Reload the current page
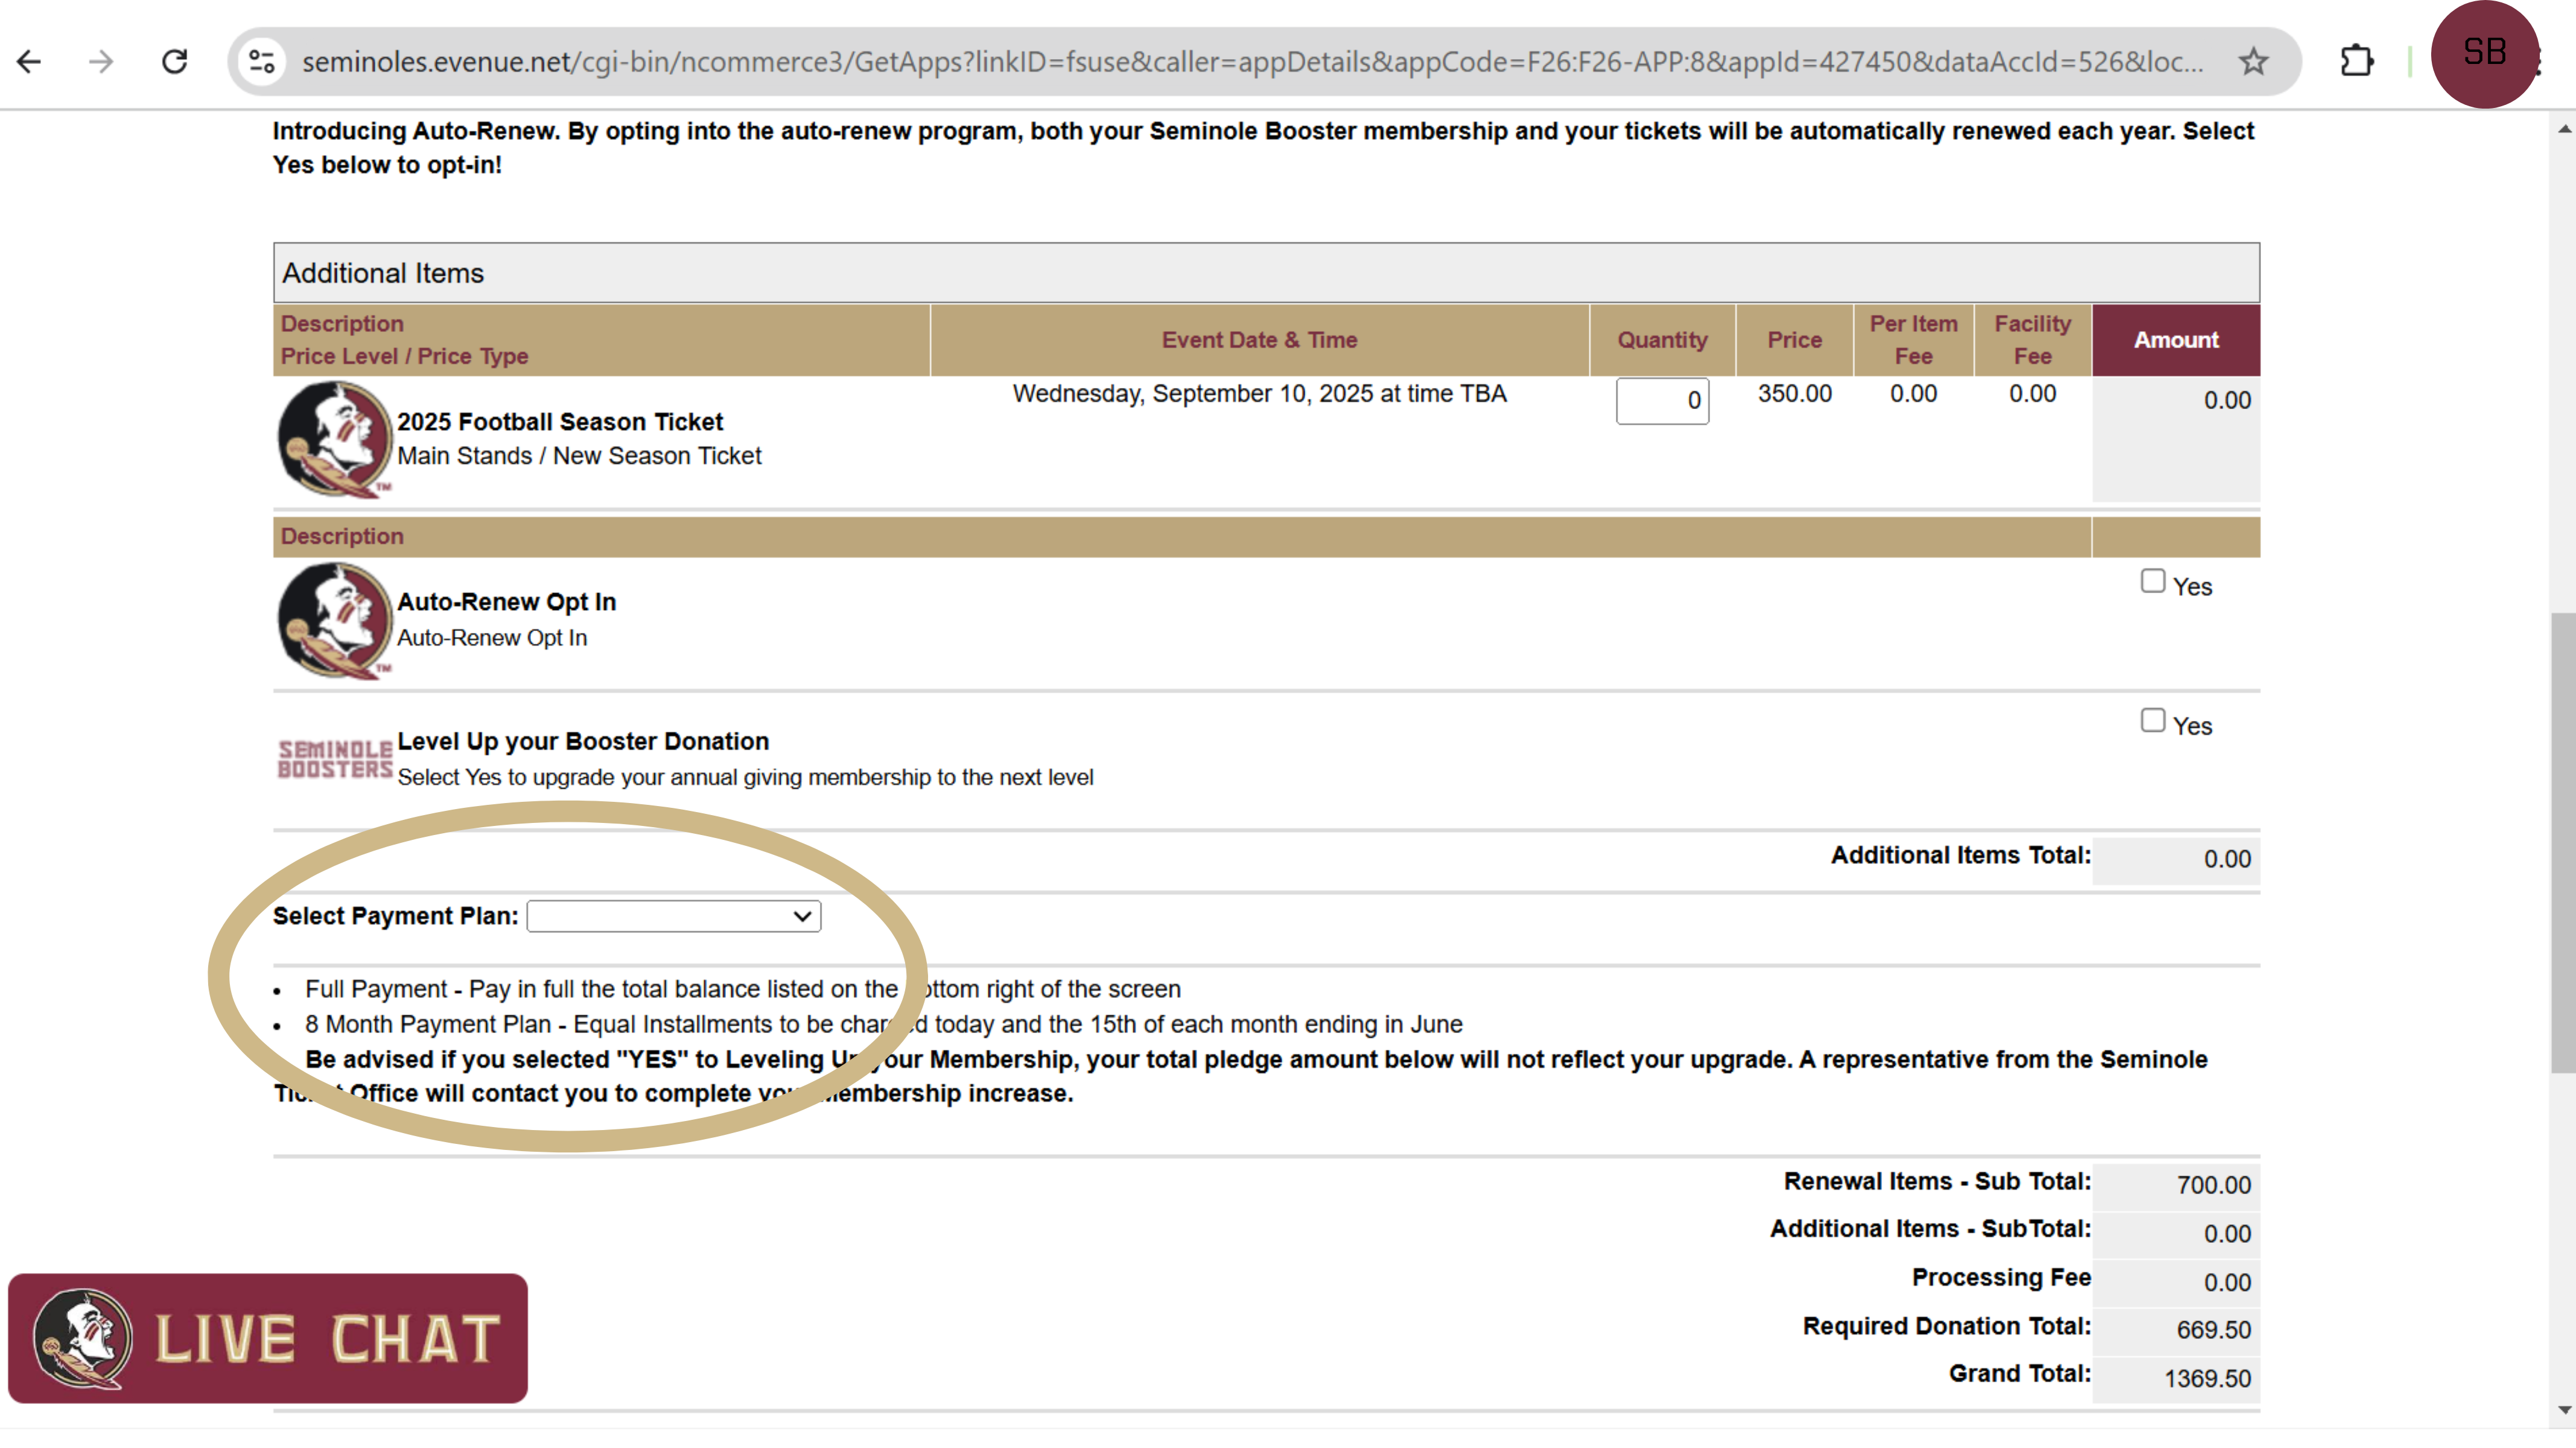This screenshot has width=2576, height=1448. pyautogui.click(x=175, y=62)
